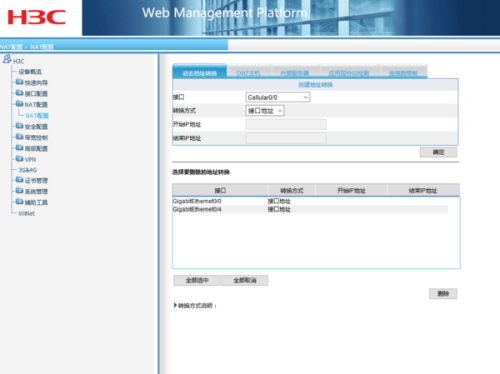Expand the VPN tree node
500x374 pixels.
click(x=30, y=159)
